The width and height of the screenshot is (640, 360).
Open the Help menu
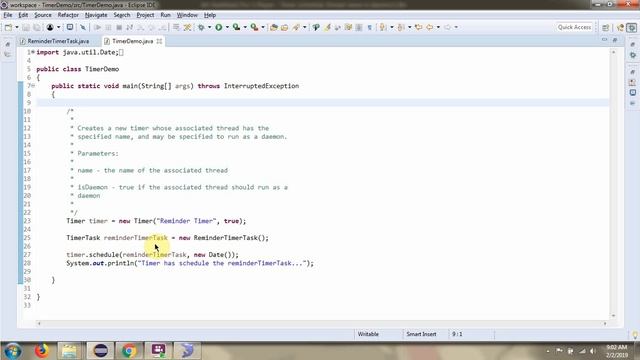(x=210, y=15)
